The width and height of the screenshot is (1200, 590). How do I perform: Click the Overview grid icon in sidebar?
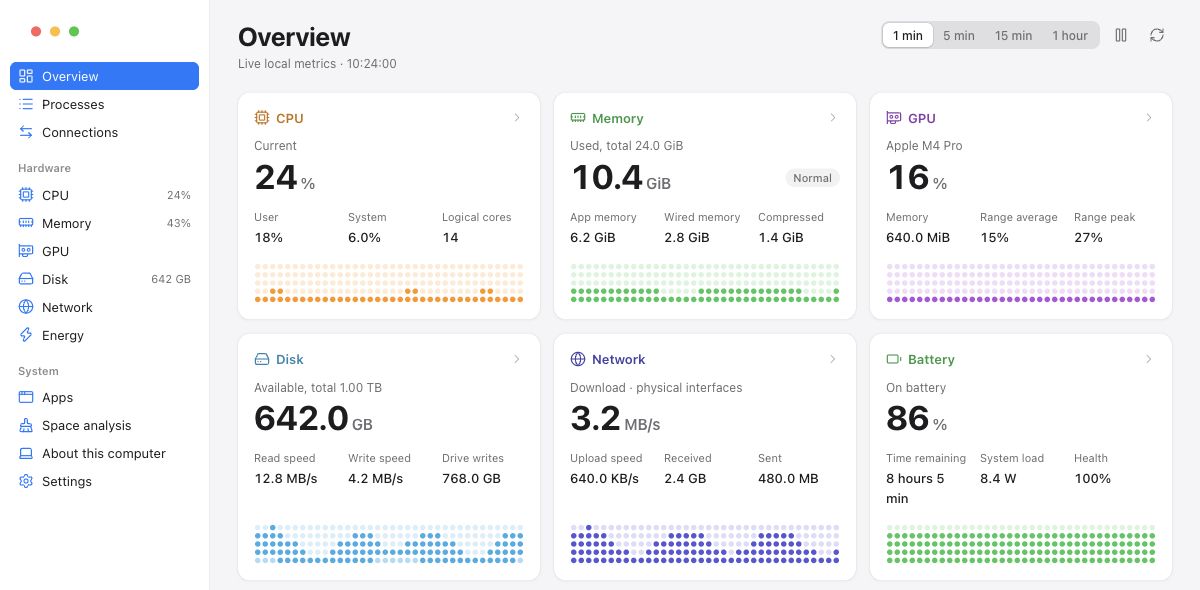click(26, 76)
